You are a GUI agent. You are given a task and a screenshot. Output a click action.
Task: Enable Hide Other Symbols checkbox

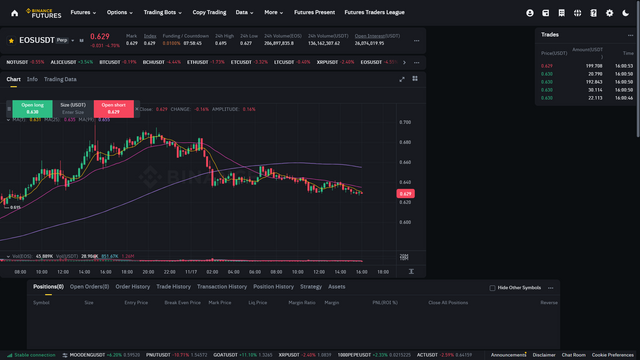[492, 288]
